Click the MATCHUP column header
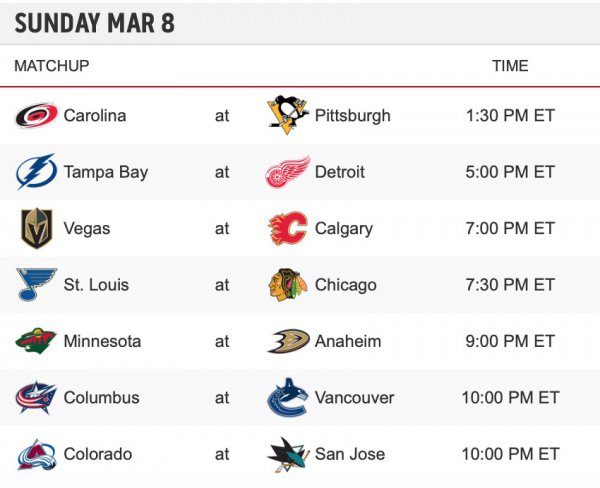Image resolution: width=600 pixels, height=488 pixels. [x=52, y=66]
